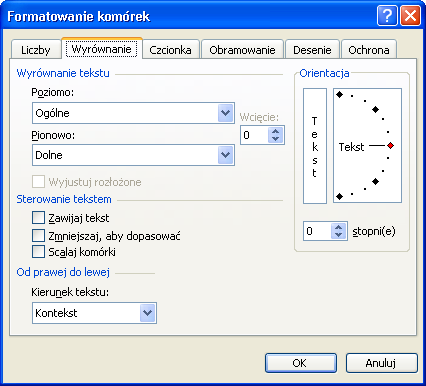
Task: Increase the Wcięcie spinner value
Action: [275, 131]
